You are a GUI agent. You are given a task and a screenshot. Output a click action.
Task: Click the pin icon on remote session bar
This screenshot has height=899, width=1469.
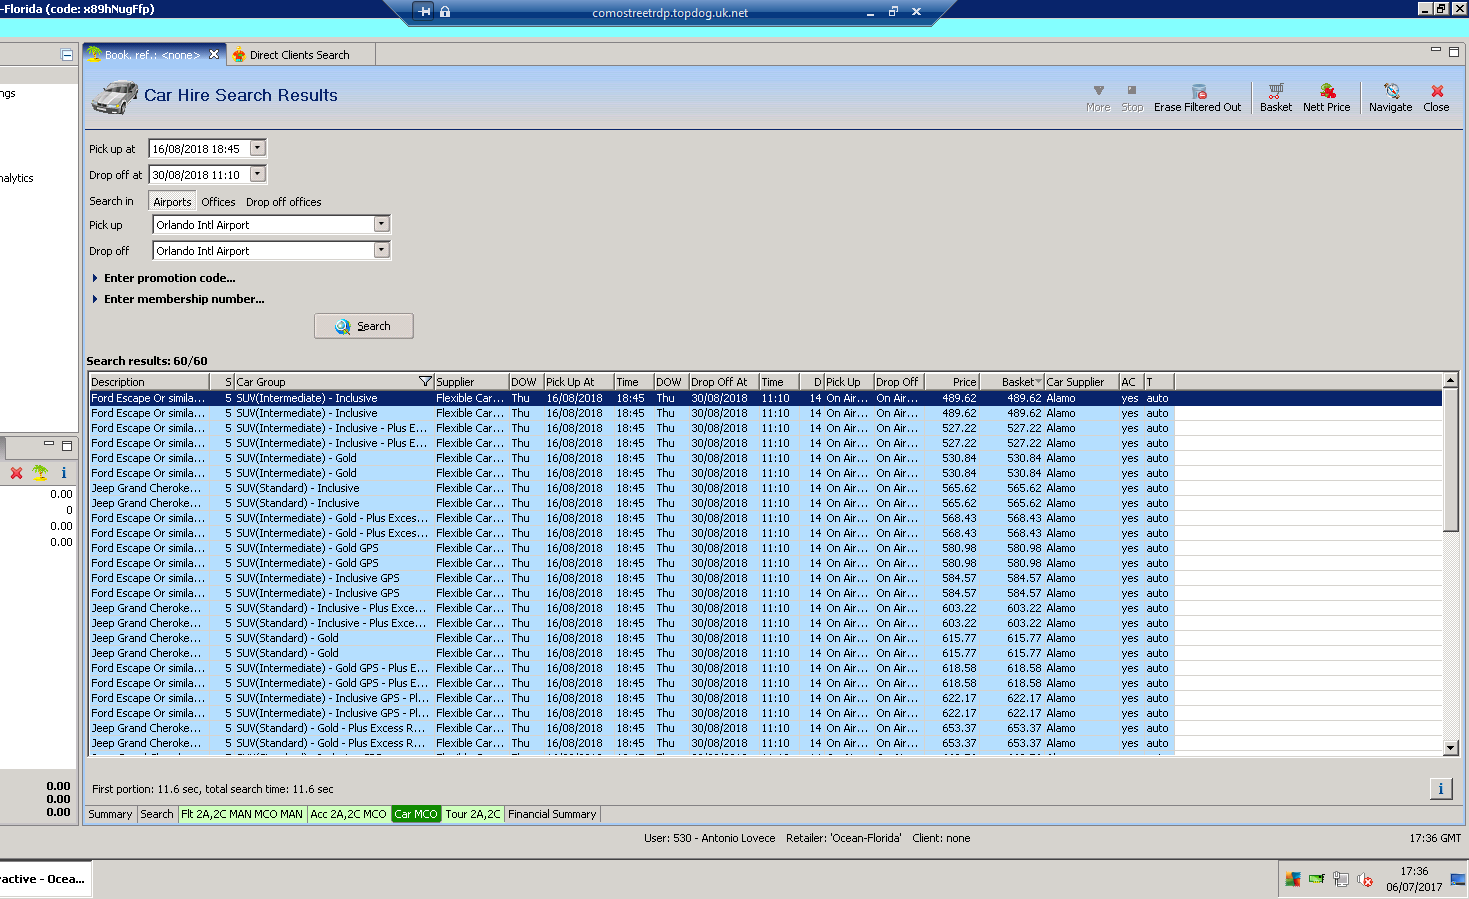[424, 12]
